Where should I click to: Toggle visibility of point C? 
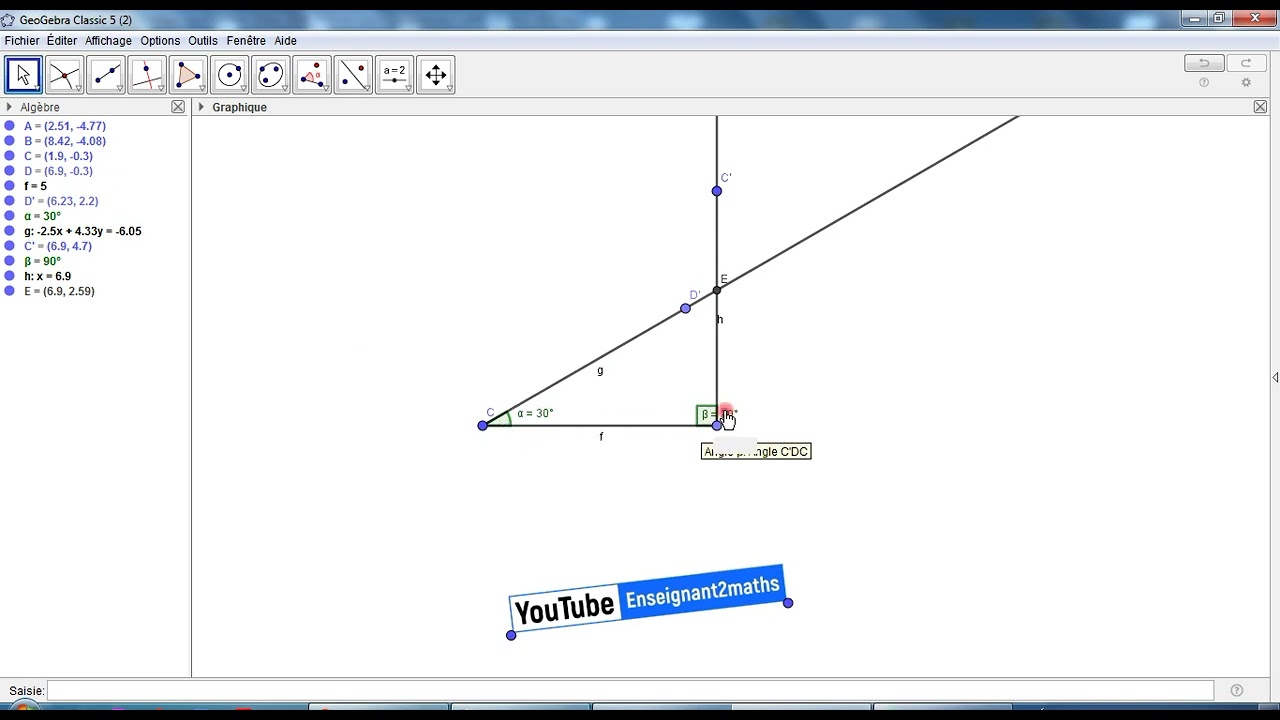(9, 156)
